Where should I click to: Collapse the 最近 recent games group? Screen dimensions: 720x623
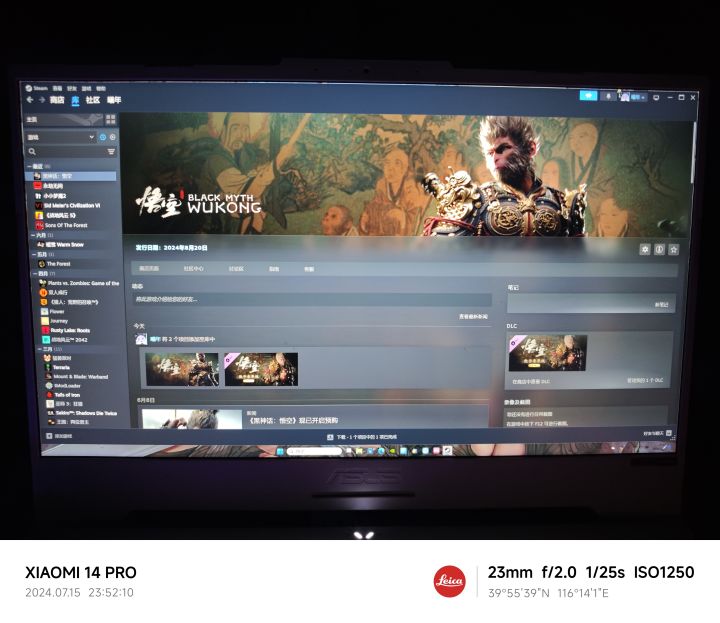pyautogui.click(x=29, y=166)
